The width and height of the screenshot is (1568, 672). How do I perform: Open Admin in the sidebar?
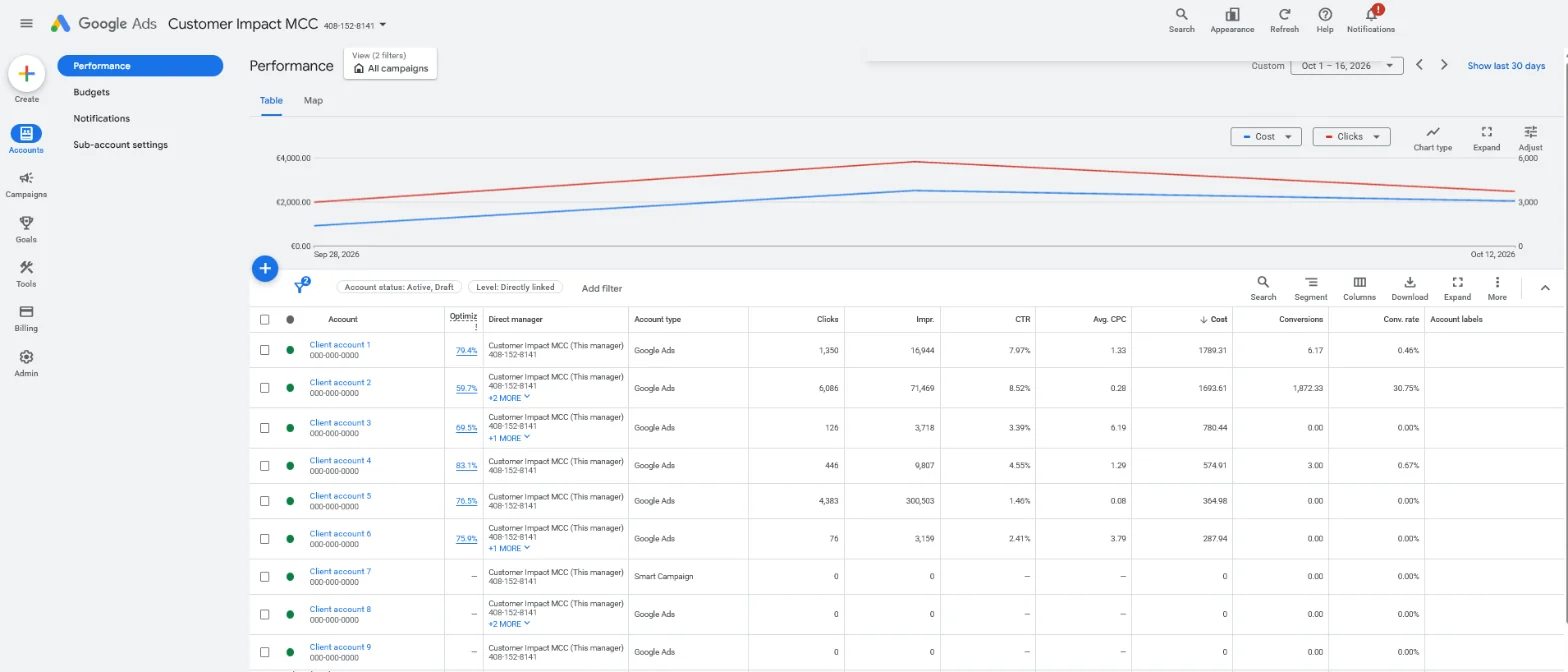[x=26, y=363]
